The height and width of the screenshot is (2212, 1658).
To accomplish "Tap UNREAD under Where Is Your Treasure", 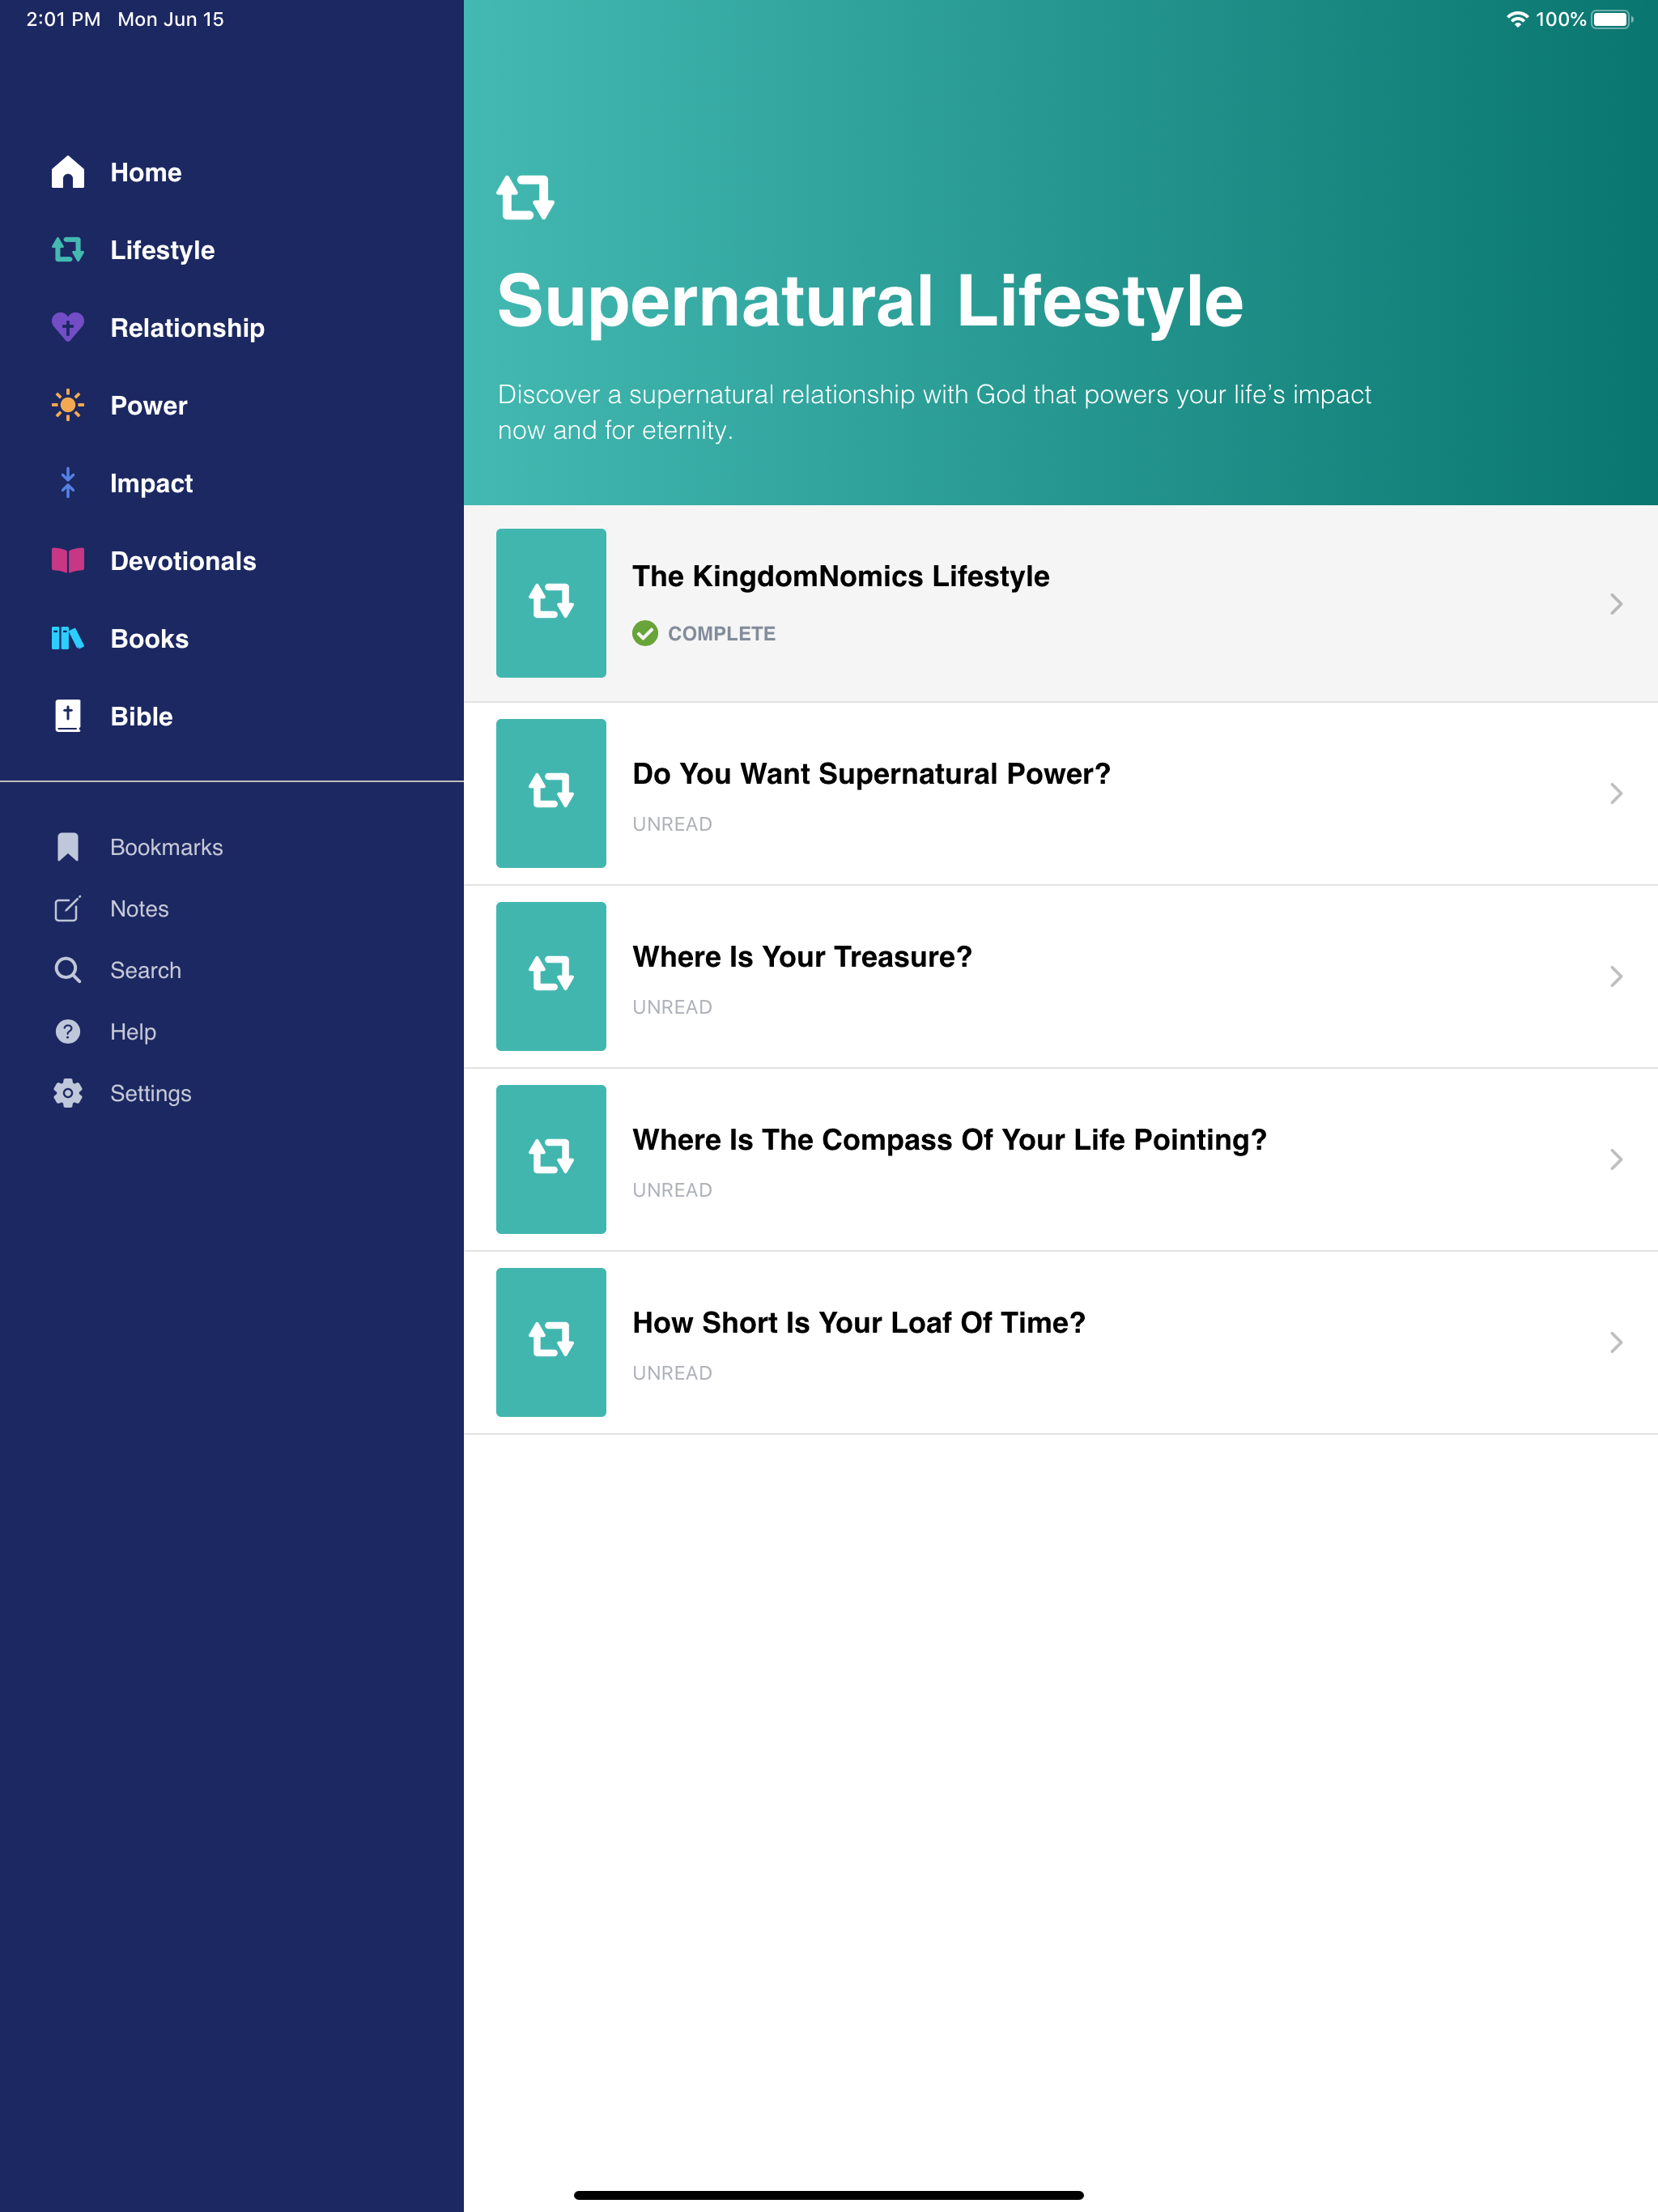I will [x=672, y=1007].
